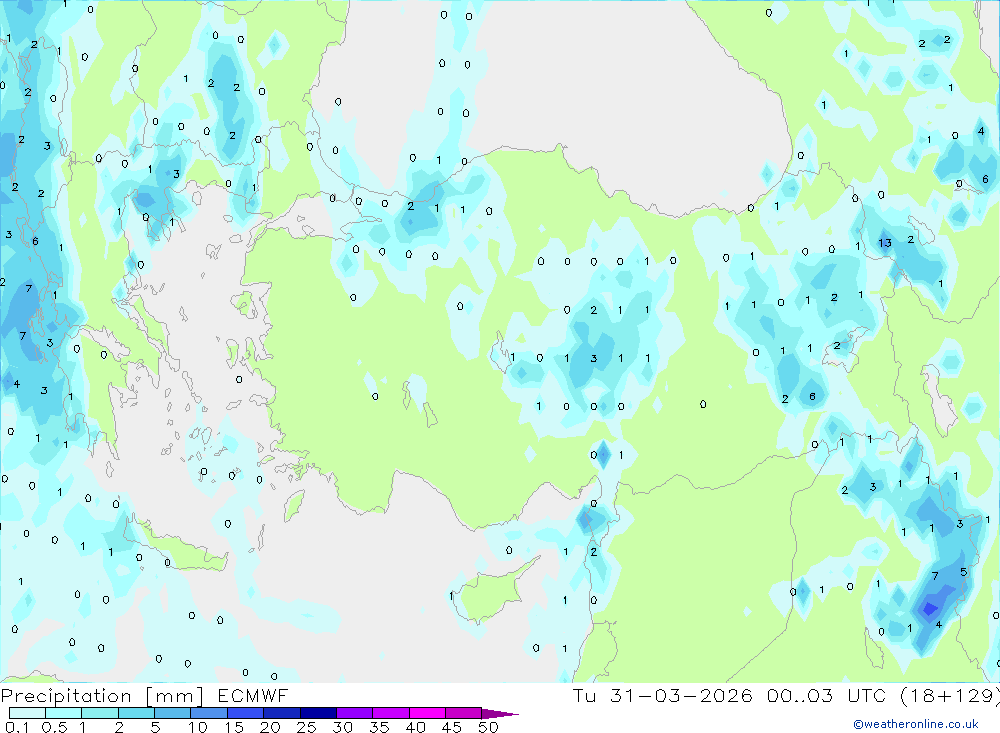
Task: Click the legend label '20'
Action: [x=270, y=727]
